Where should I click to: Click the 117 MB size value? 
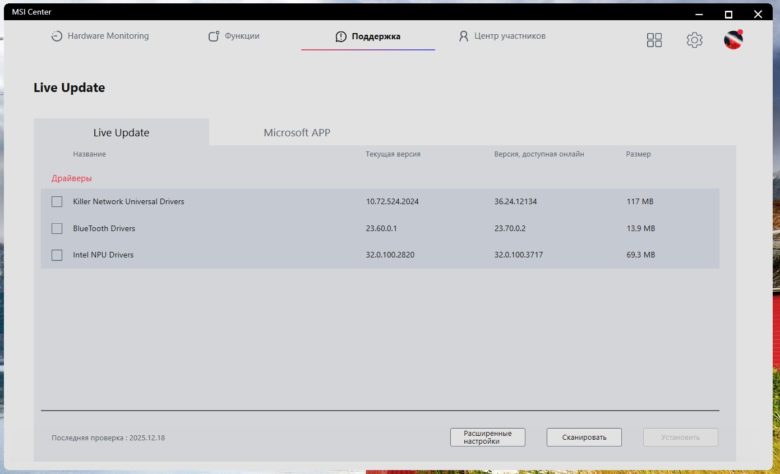click(640, 201)
